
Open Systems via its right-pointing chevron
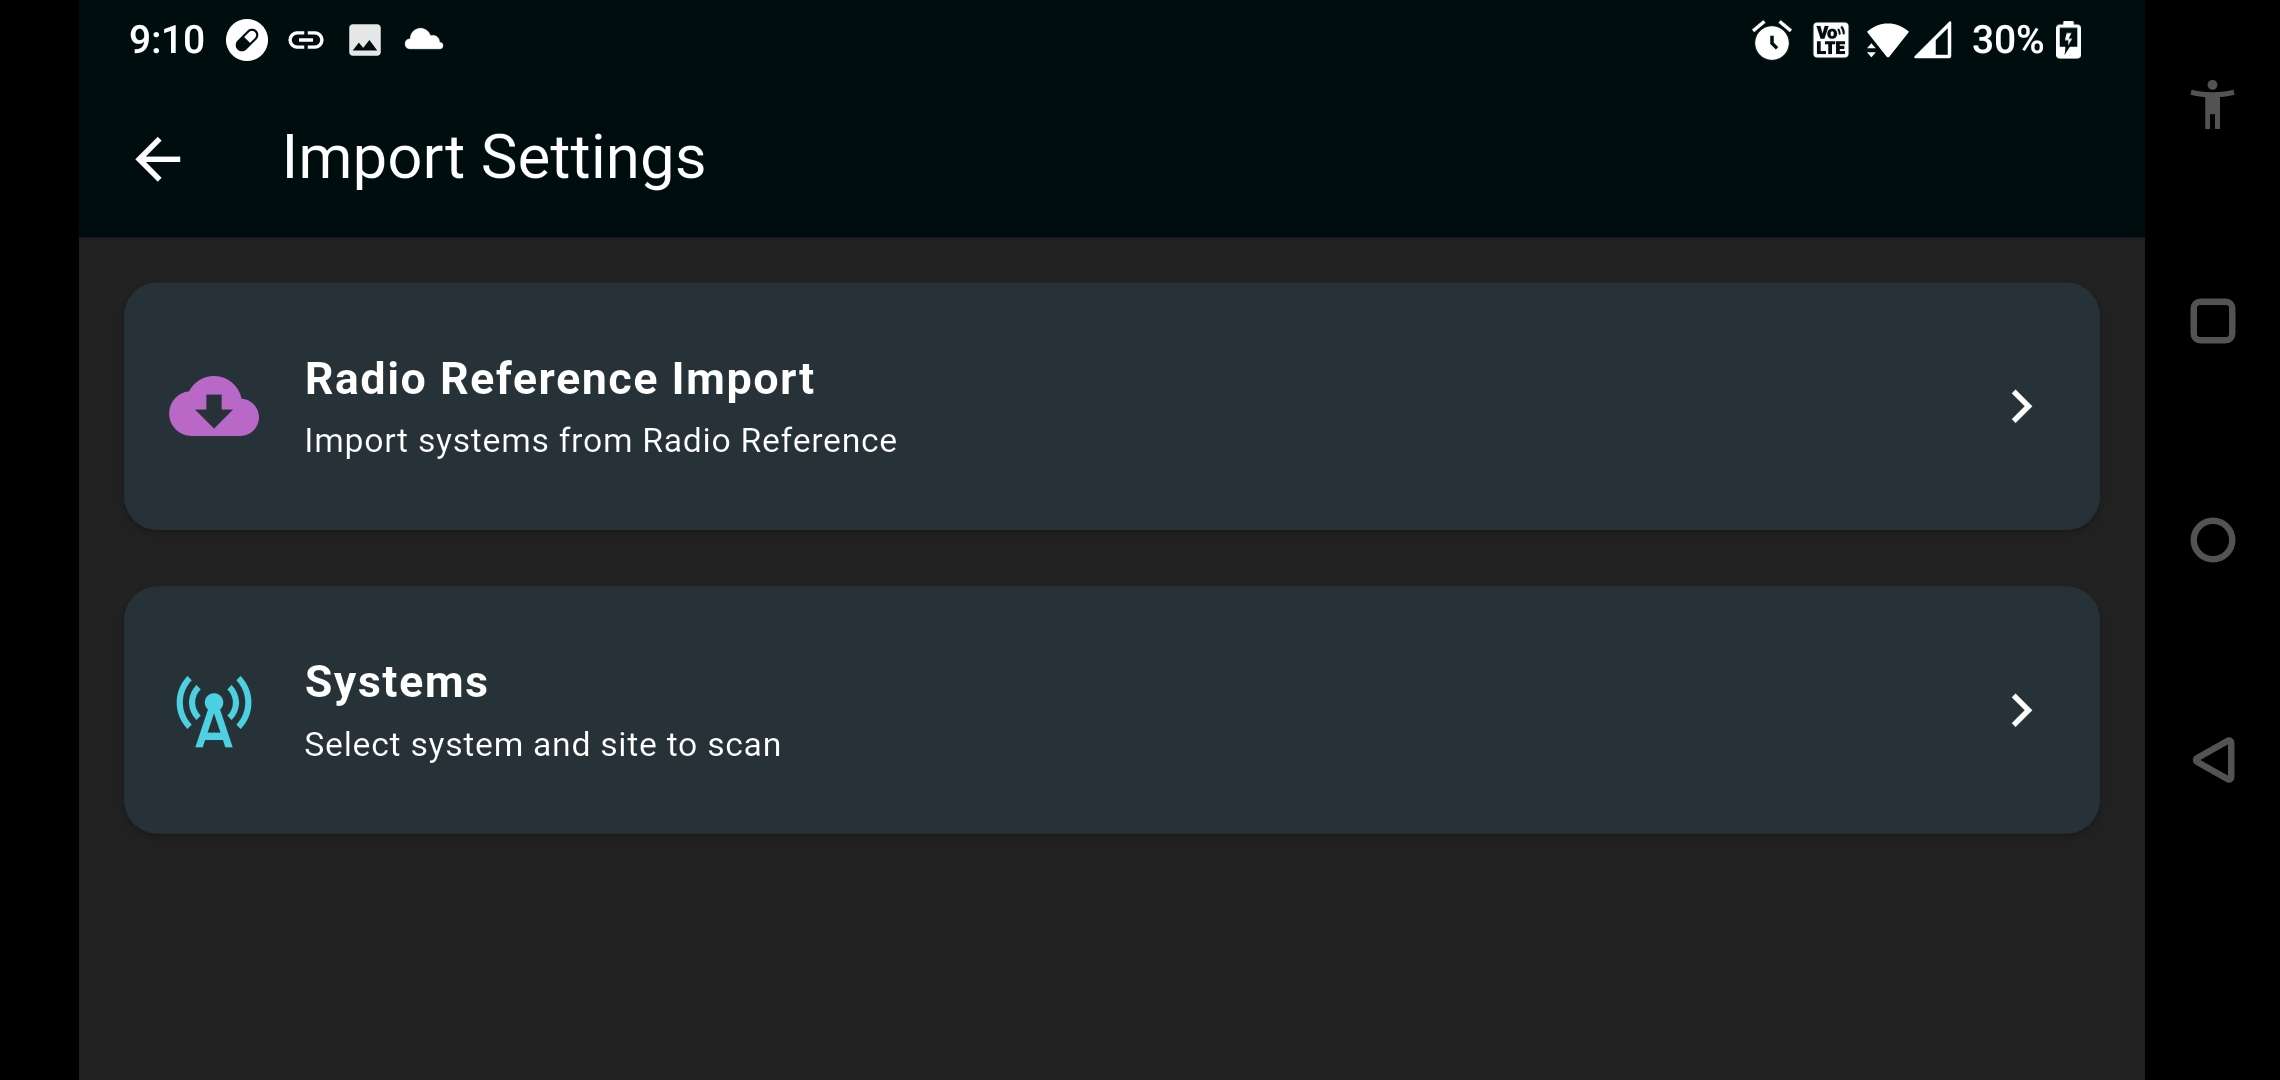(x=2021, y=710)
